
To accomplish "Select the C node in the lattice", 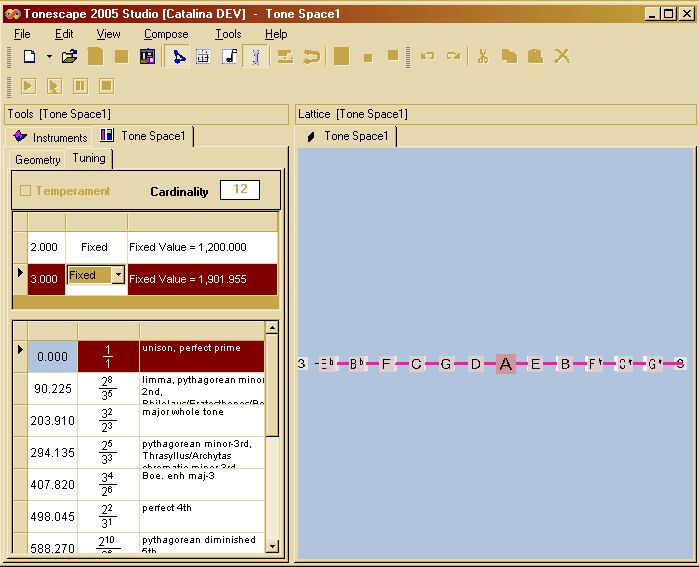I will click(416, 364).
